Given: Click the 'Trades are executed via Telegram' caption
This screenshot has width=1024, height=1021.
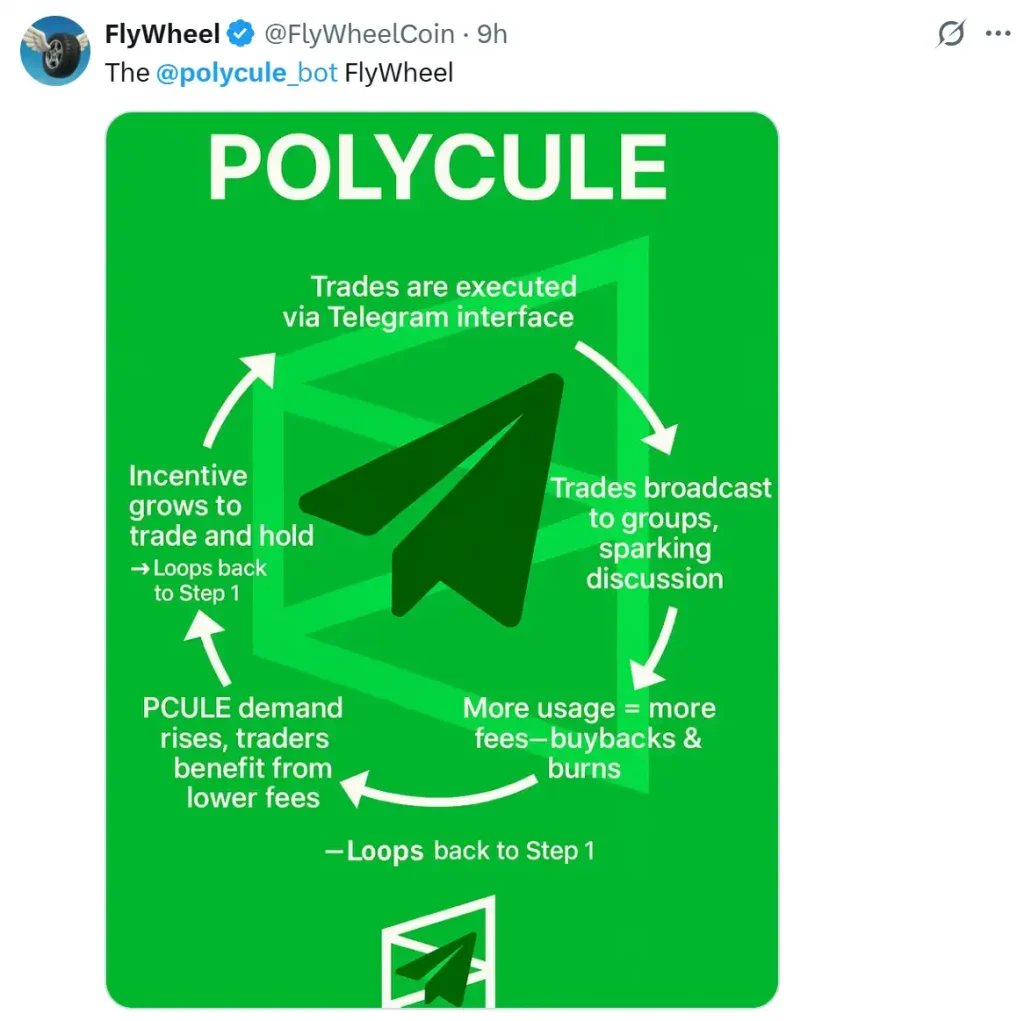Looking at the screenshot, I should click(444, 301).
